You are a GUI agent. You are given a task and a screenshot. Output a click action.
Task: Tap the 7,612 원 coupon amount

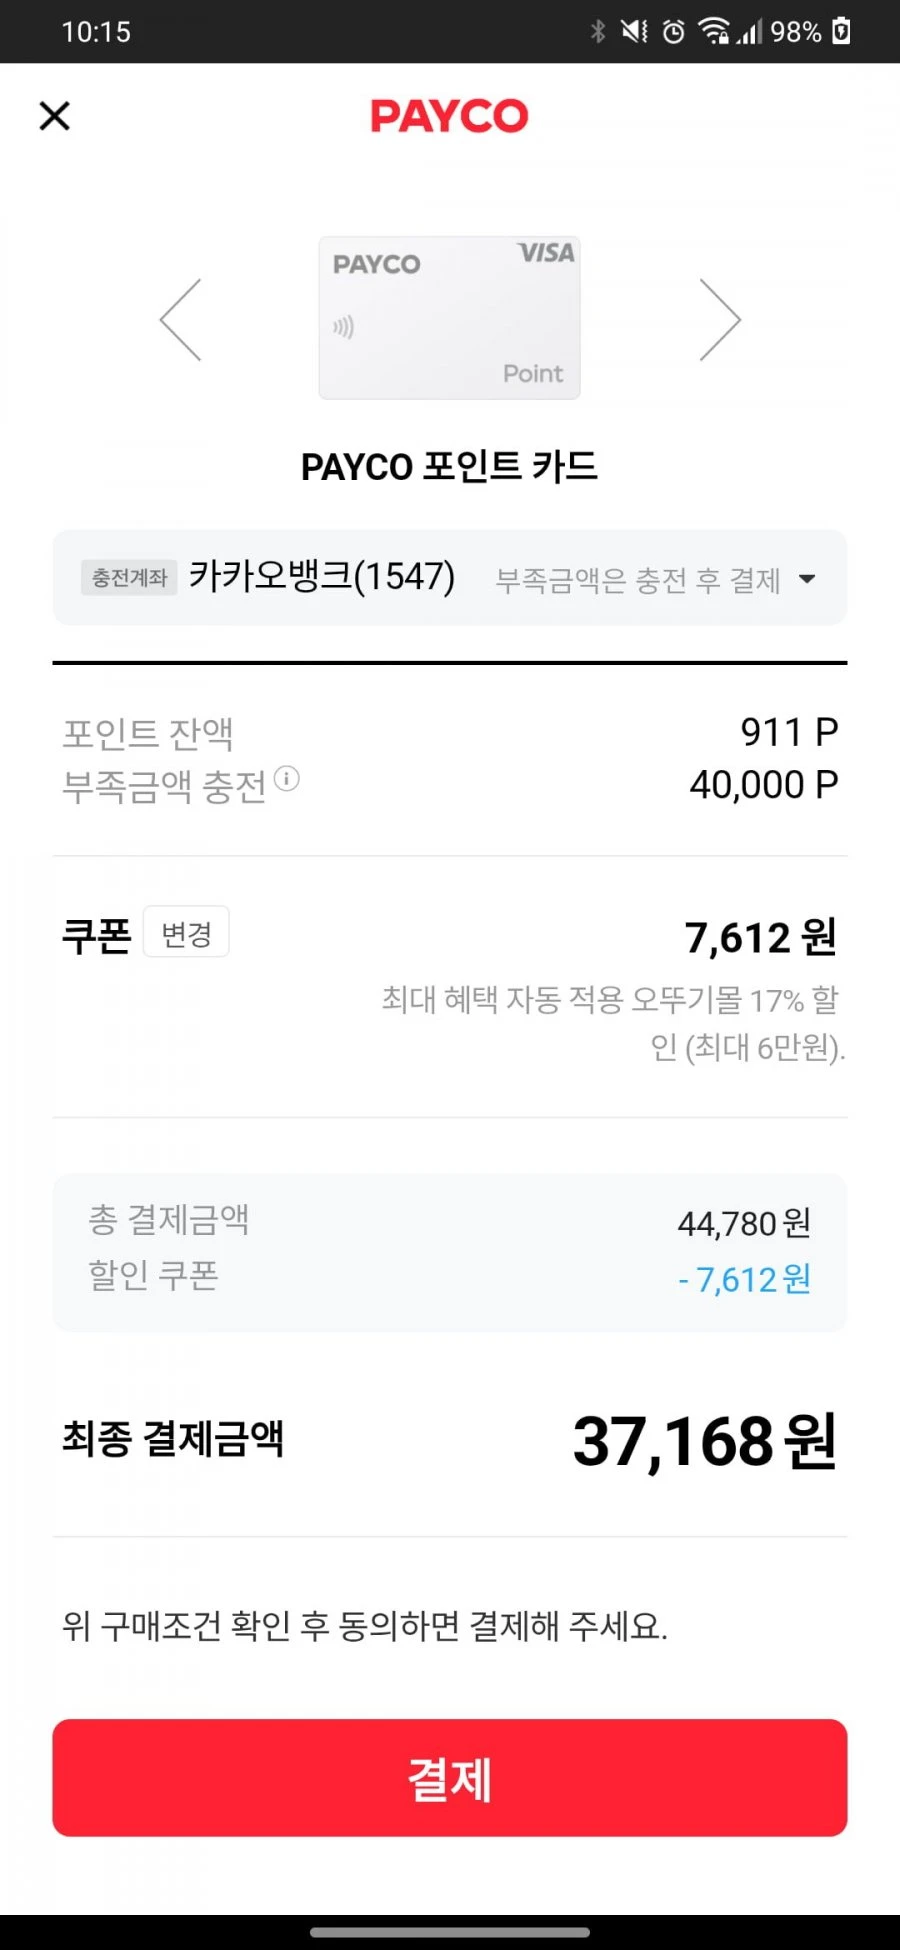click(761, 938)
